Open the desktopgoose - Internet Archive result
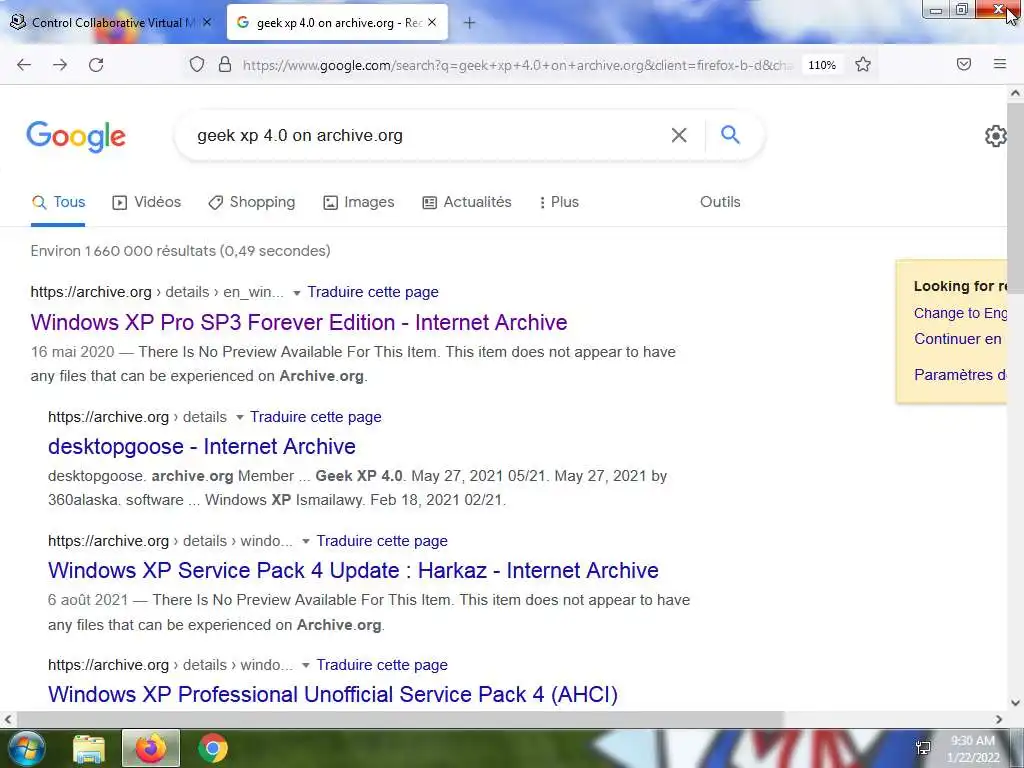 click(x=202, y=447)
